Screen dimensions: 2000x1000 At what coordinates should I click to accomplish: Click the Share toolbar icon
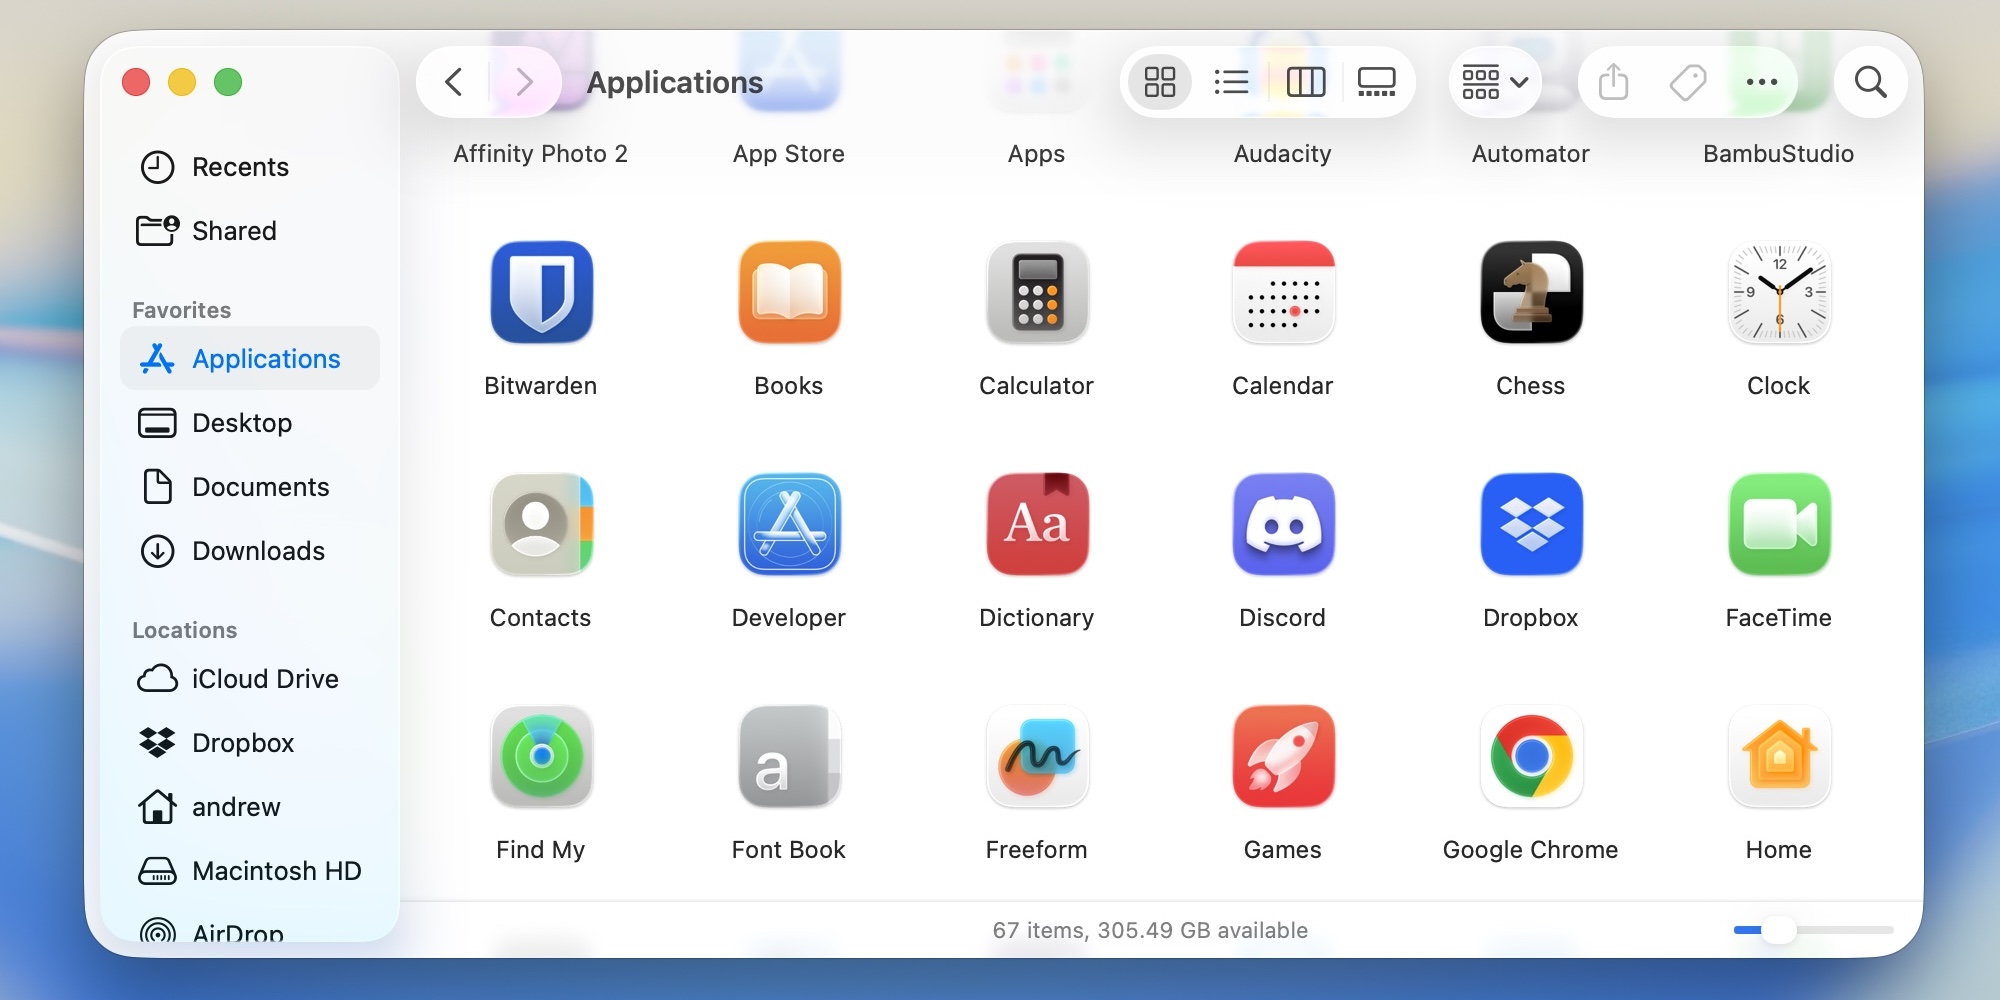(1613, 82)
